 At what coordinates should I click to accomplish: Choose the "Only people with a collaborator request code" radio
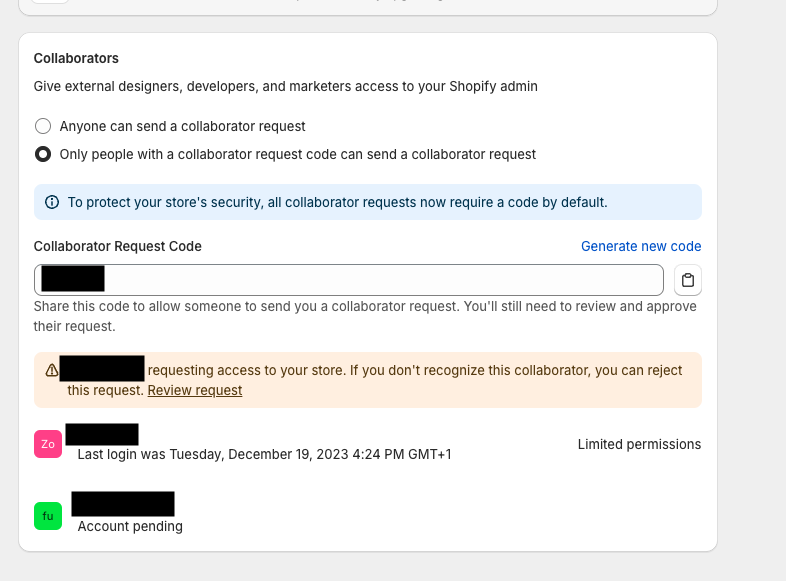[x=43, y=154]
